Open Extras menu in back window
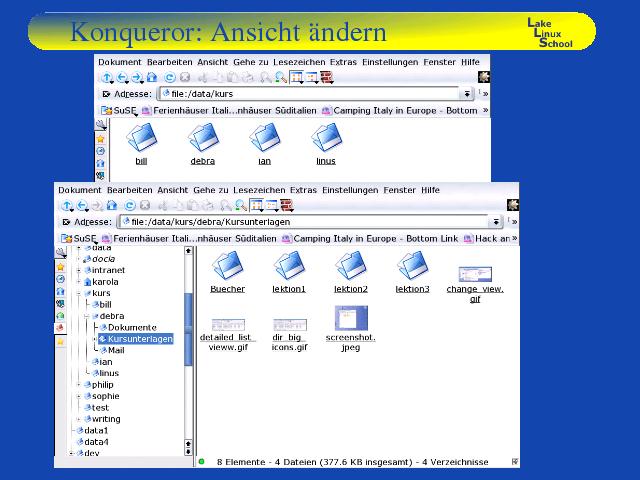This screenshot has height=480, width=640. tap(343, 62)
